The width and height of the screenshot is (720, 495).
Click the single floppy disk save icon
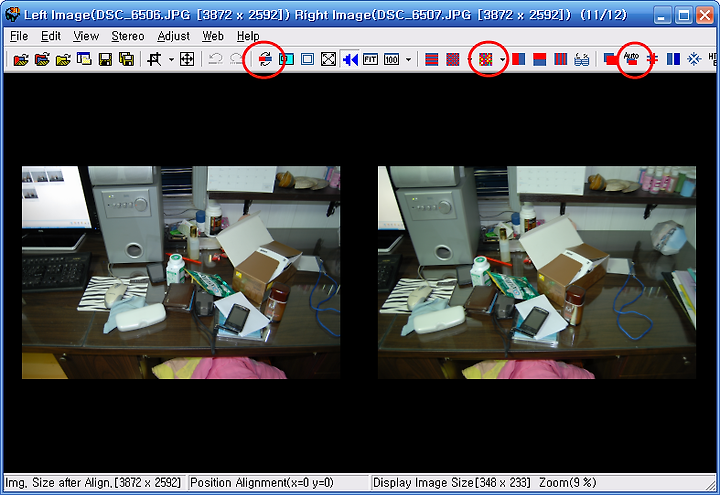(105, 59)
